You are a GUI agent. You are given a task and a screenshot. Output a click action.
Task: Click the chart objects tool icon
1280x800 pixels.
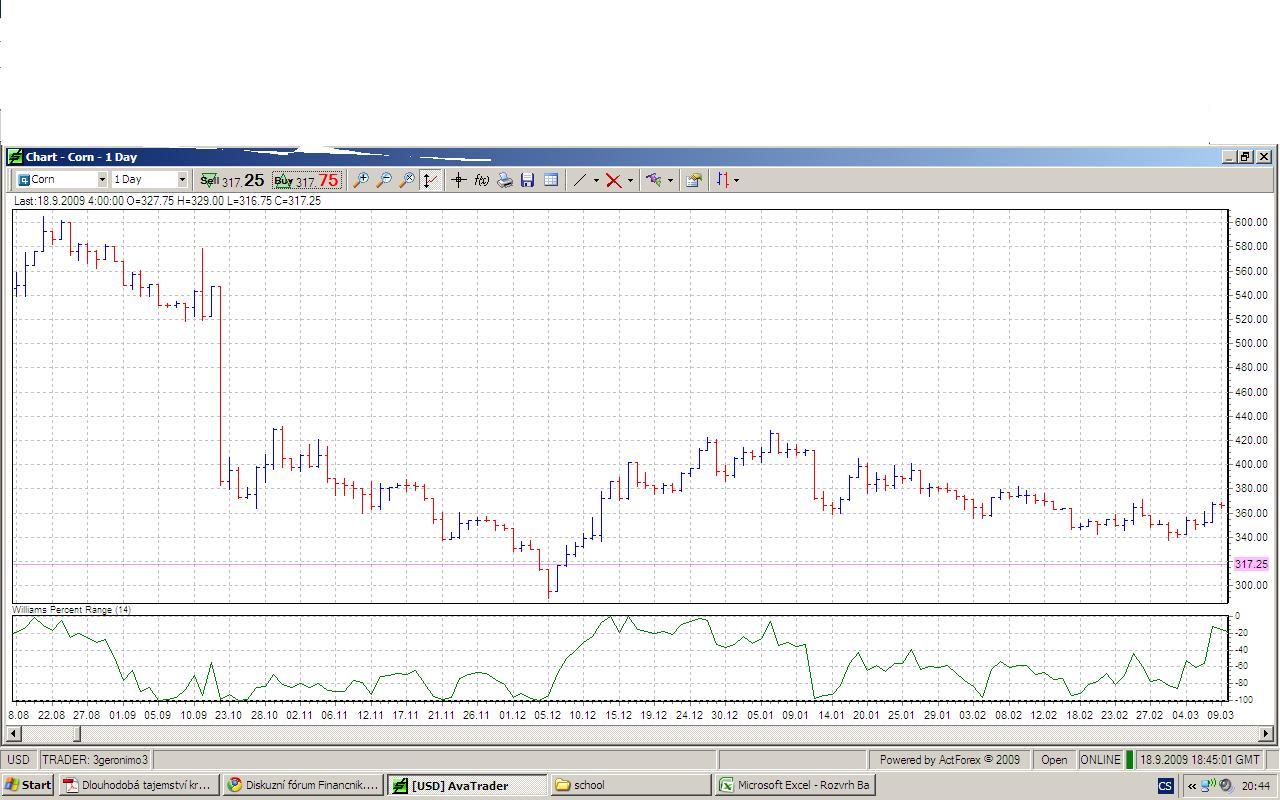point(653,180)
